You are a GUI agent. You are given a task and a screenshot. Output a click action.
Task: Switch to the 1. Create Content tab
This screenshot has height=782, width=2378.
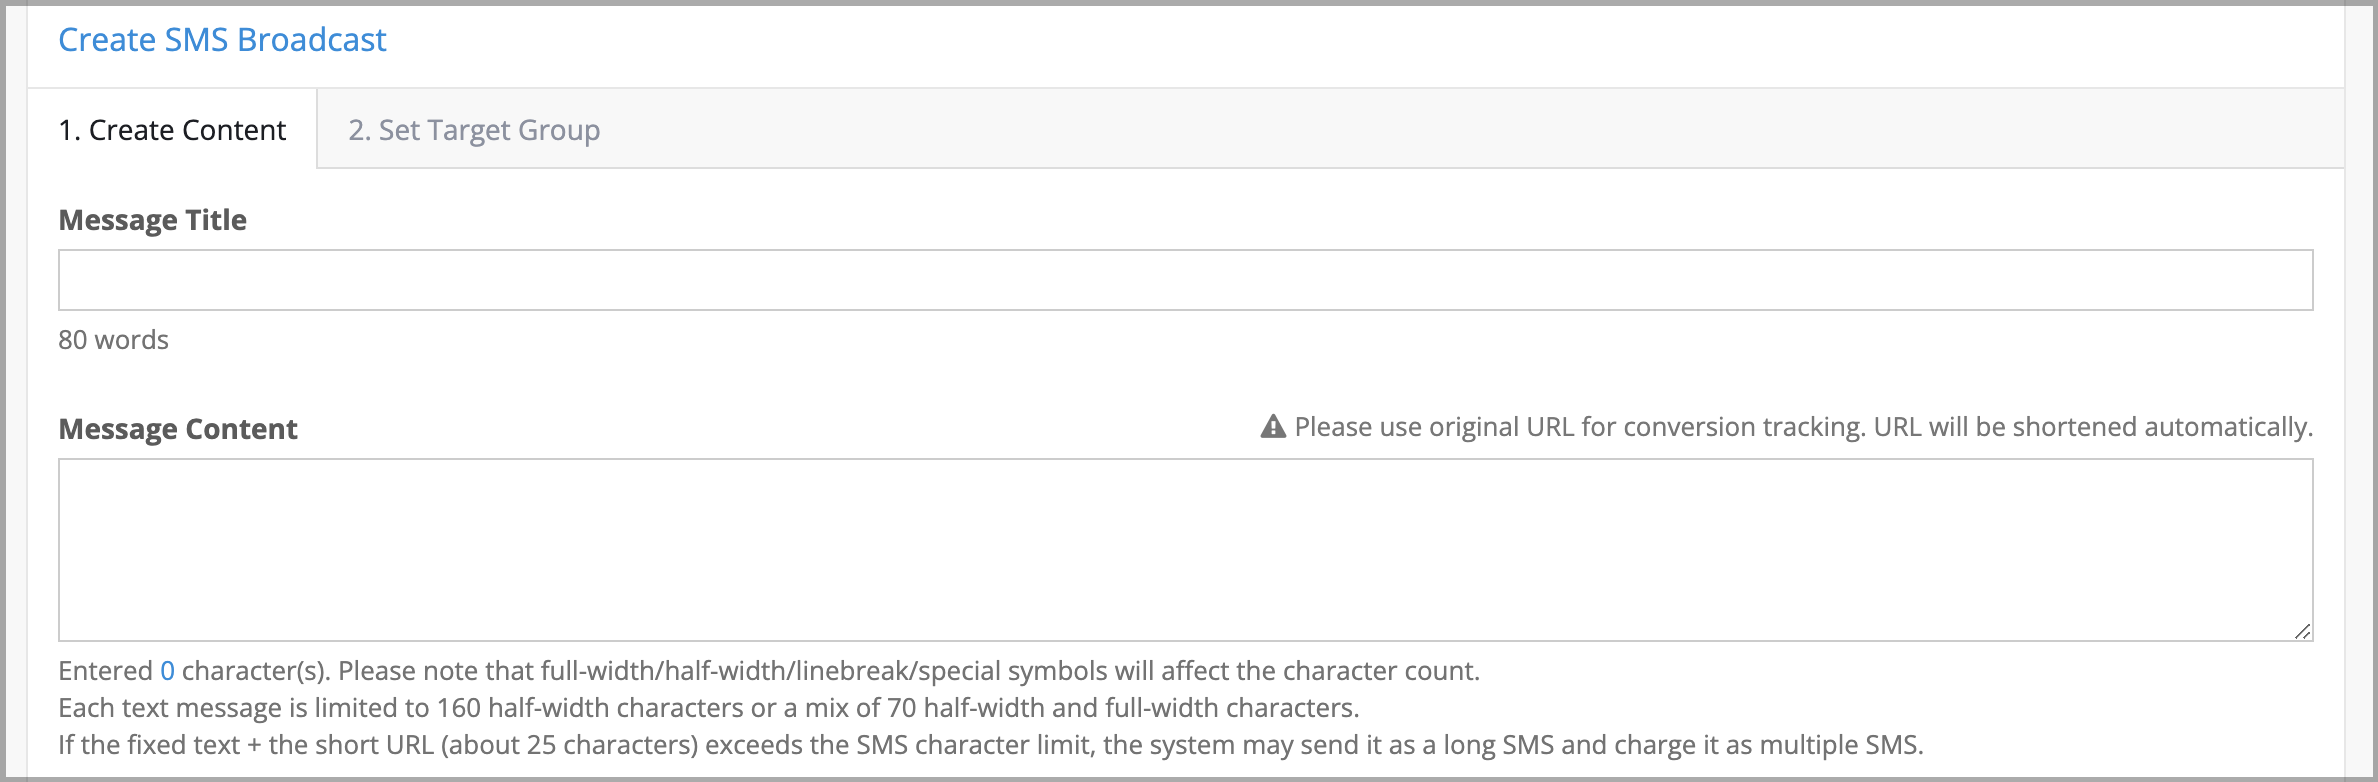click(x=172, y=130)
